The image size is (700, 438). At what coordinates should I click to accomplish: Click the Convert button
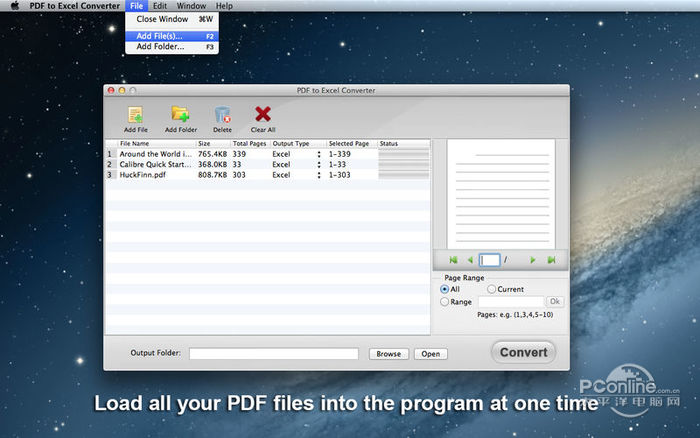tap(523, 352)
